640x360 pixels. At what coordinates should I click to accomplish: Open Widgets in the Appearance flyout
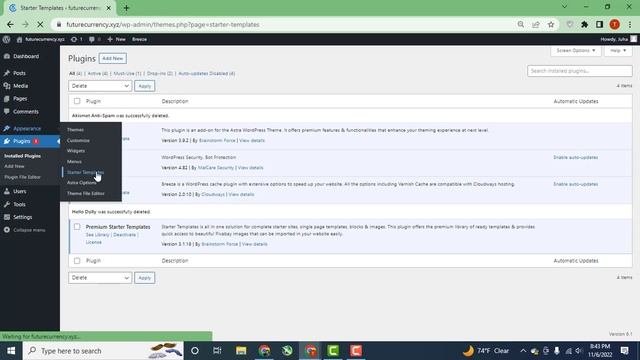[76, 151]
